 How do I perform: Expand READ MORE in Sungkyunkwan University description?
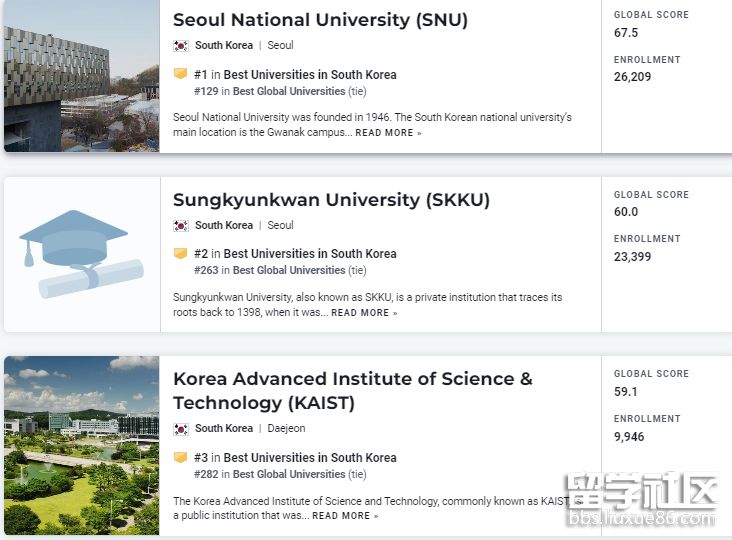[x=364, y=313]
